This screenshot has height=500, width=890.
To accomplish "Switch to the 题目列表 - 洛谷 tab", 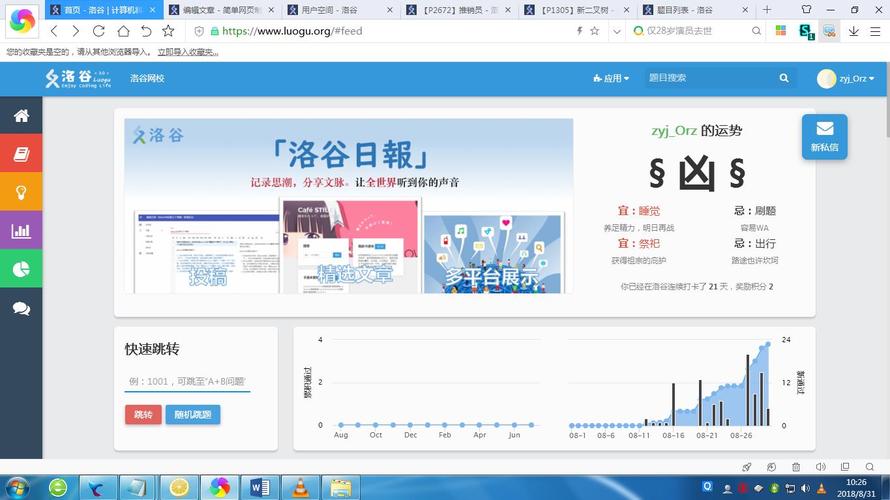I will tap(695, 10).
